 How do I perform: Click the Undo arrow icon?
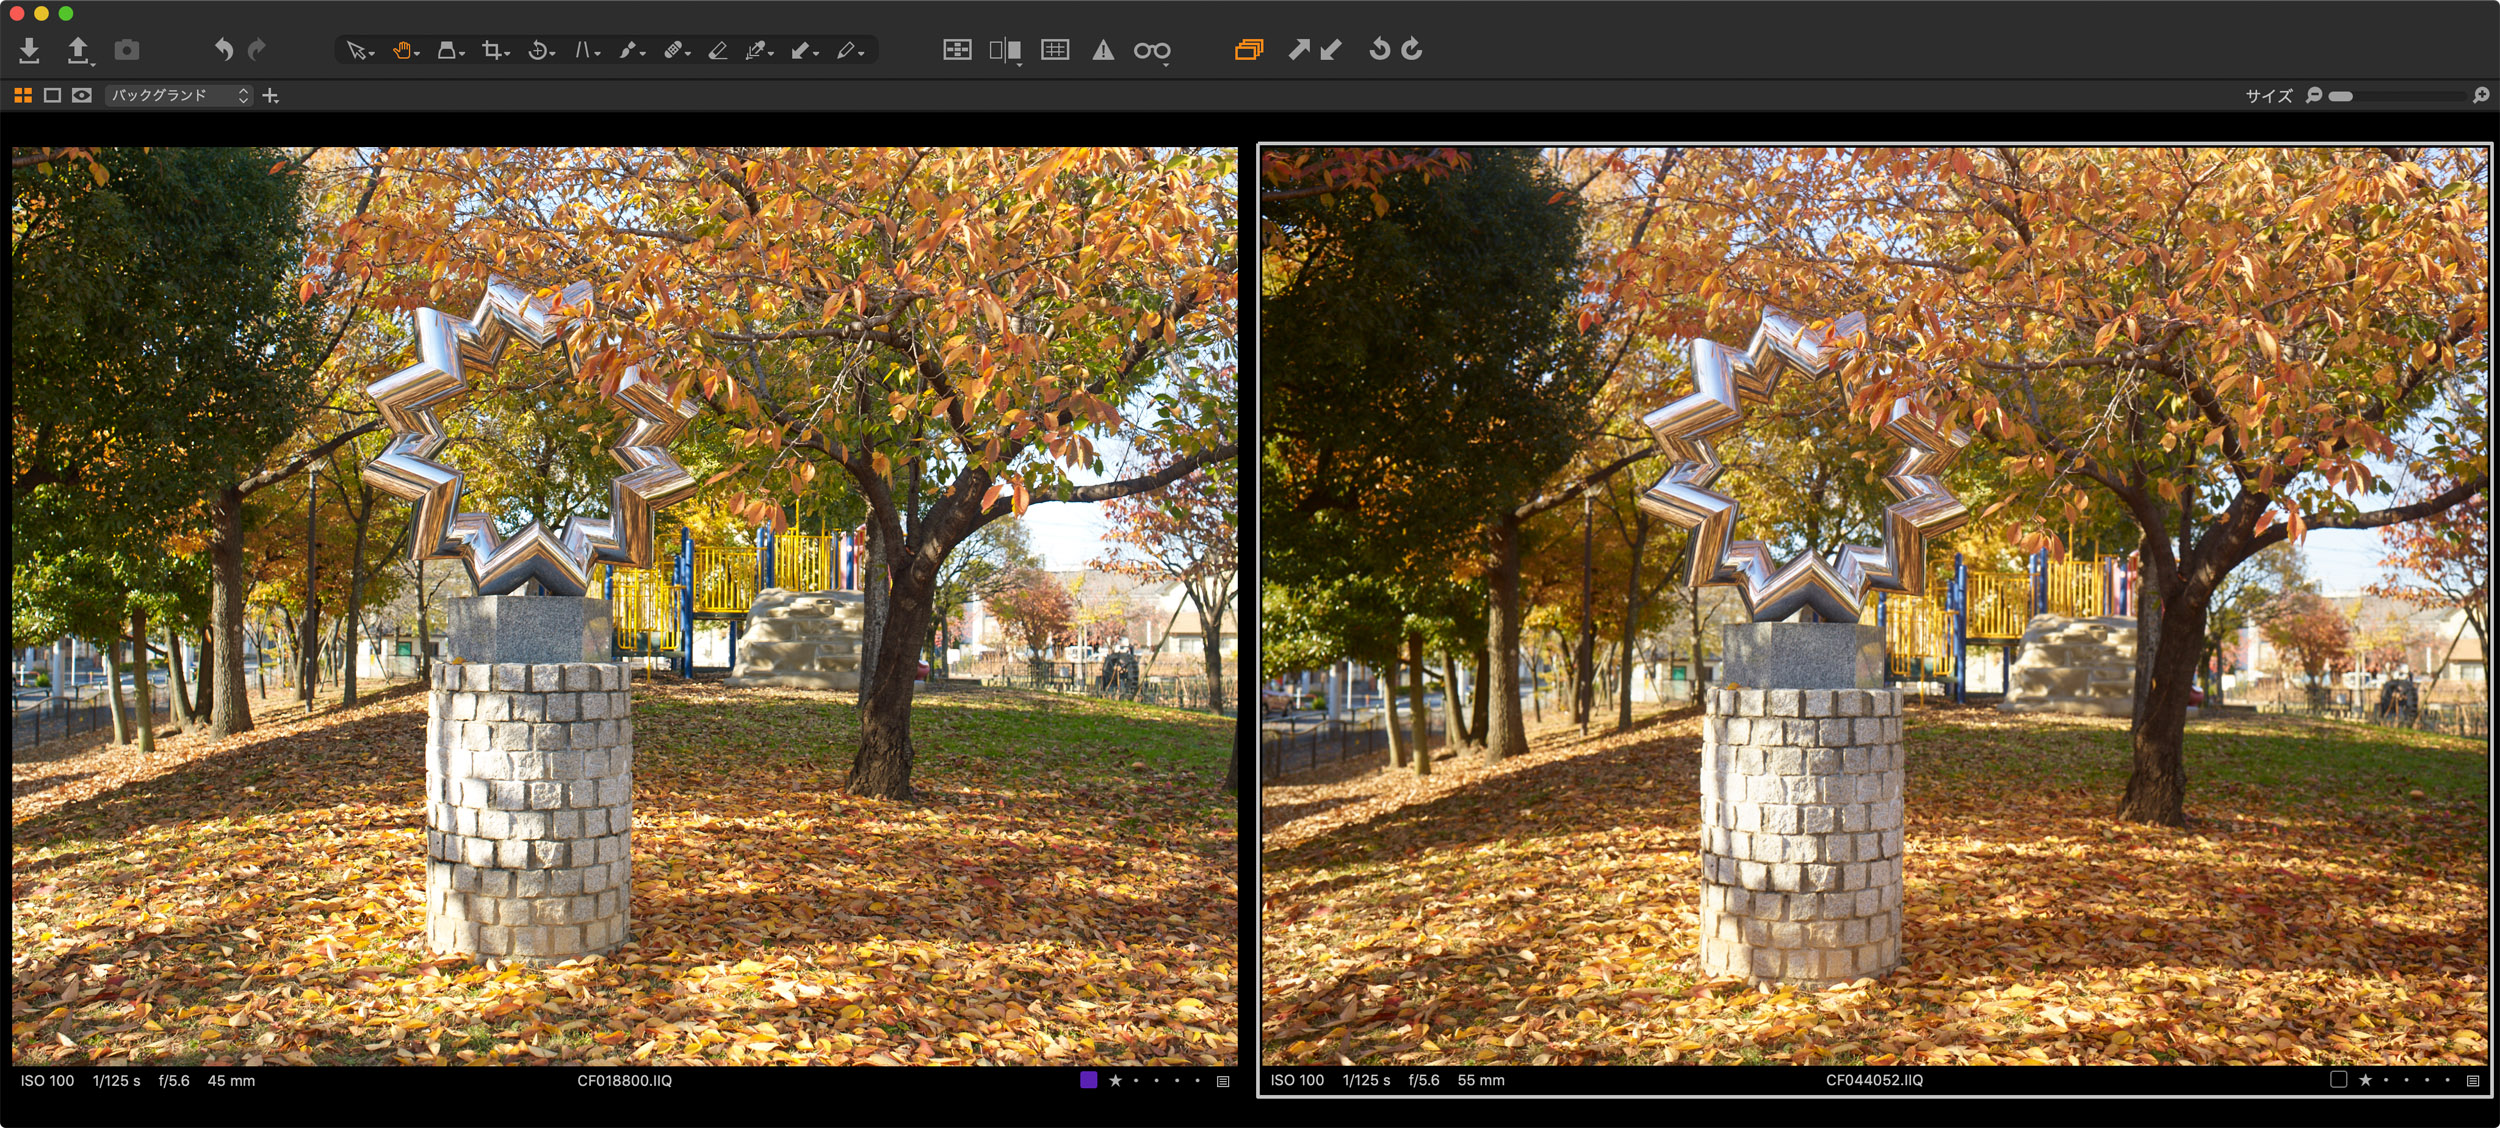click(x=224, y=49)
